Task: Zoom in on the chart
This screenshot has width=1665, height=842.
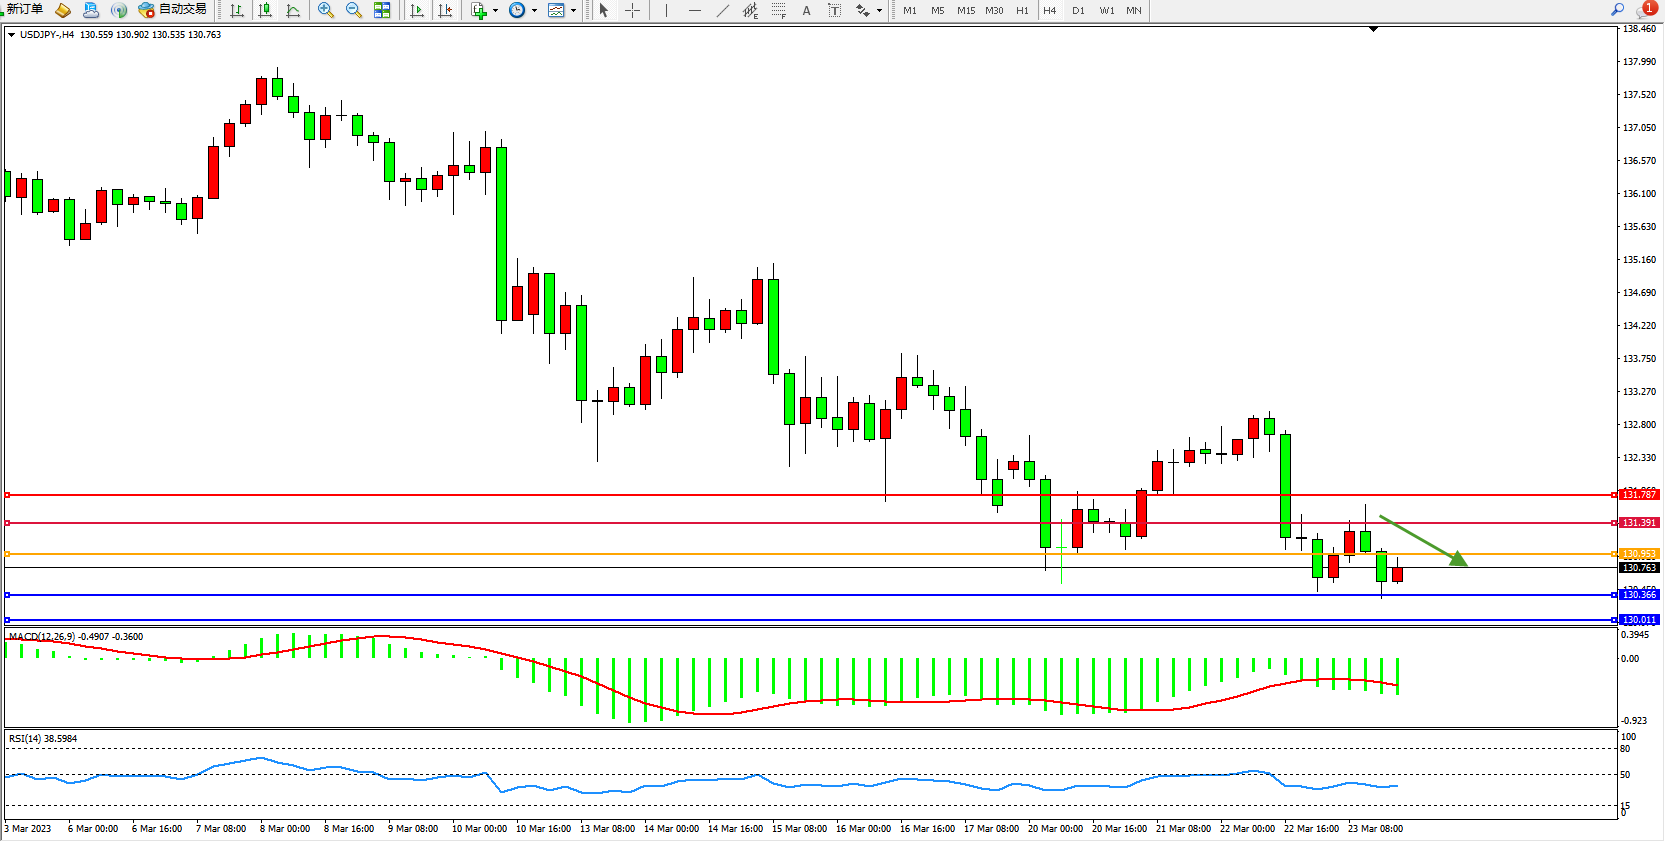Action: pyautogui.click(x=325, y=10)
